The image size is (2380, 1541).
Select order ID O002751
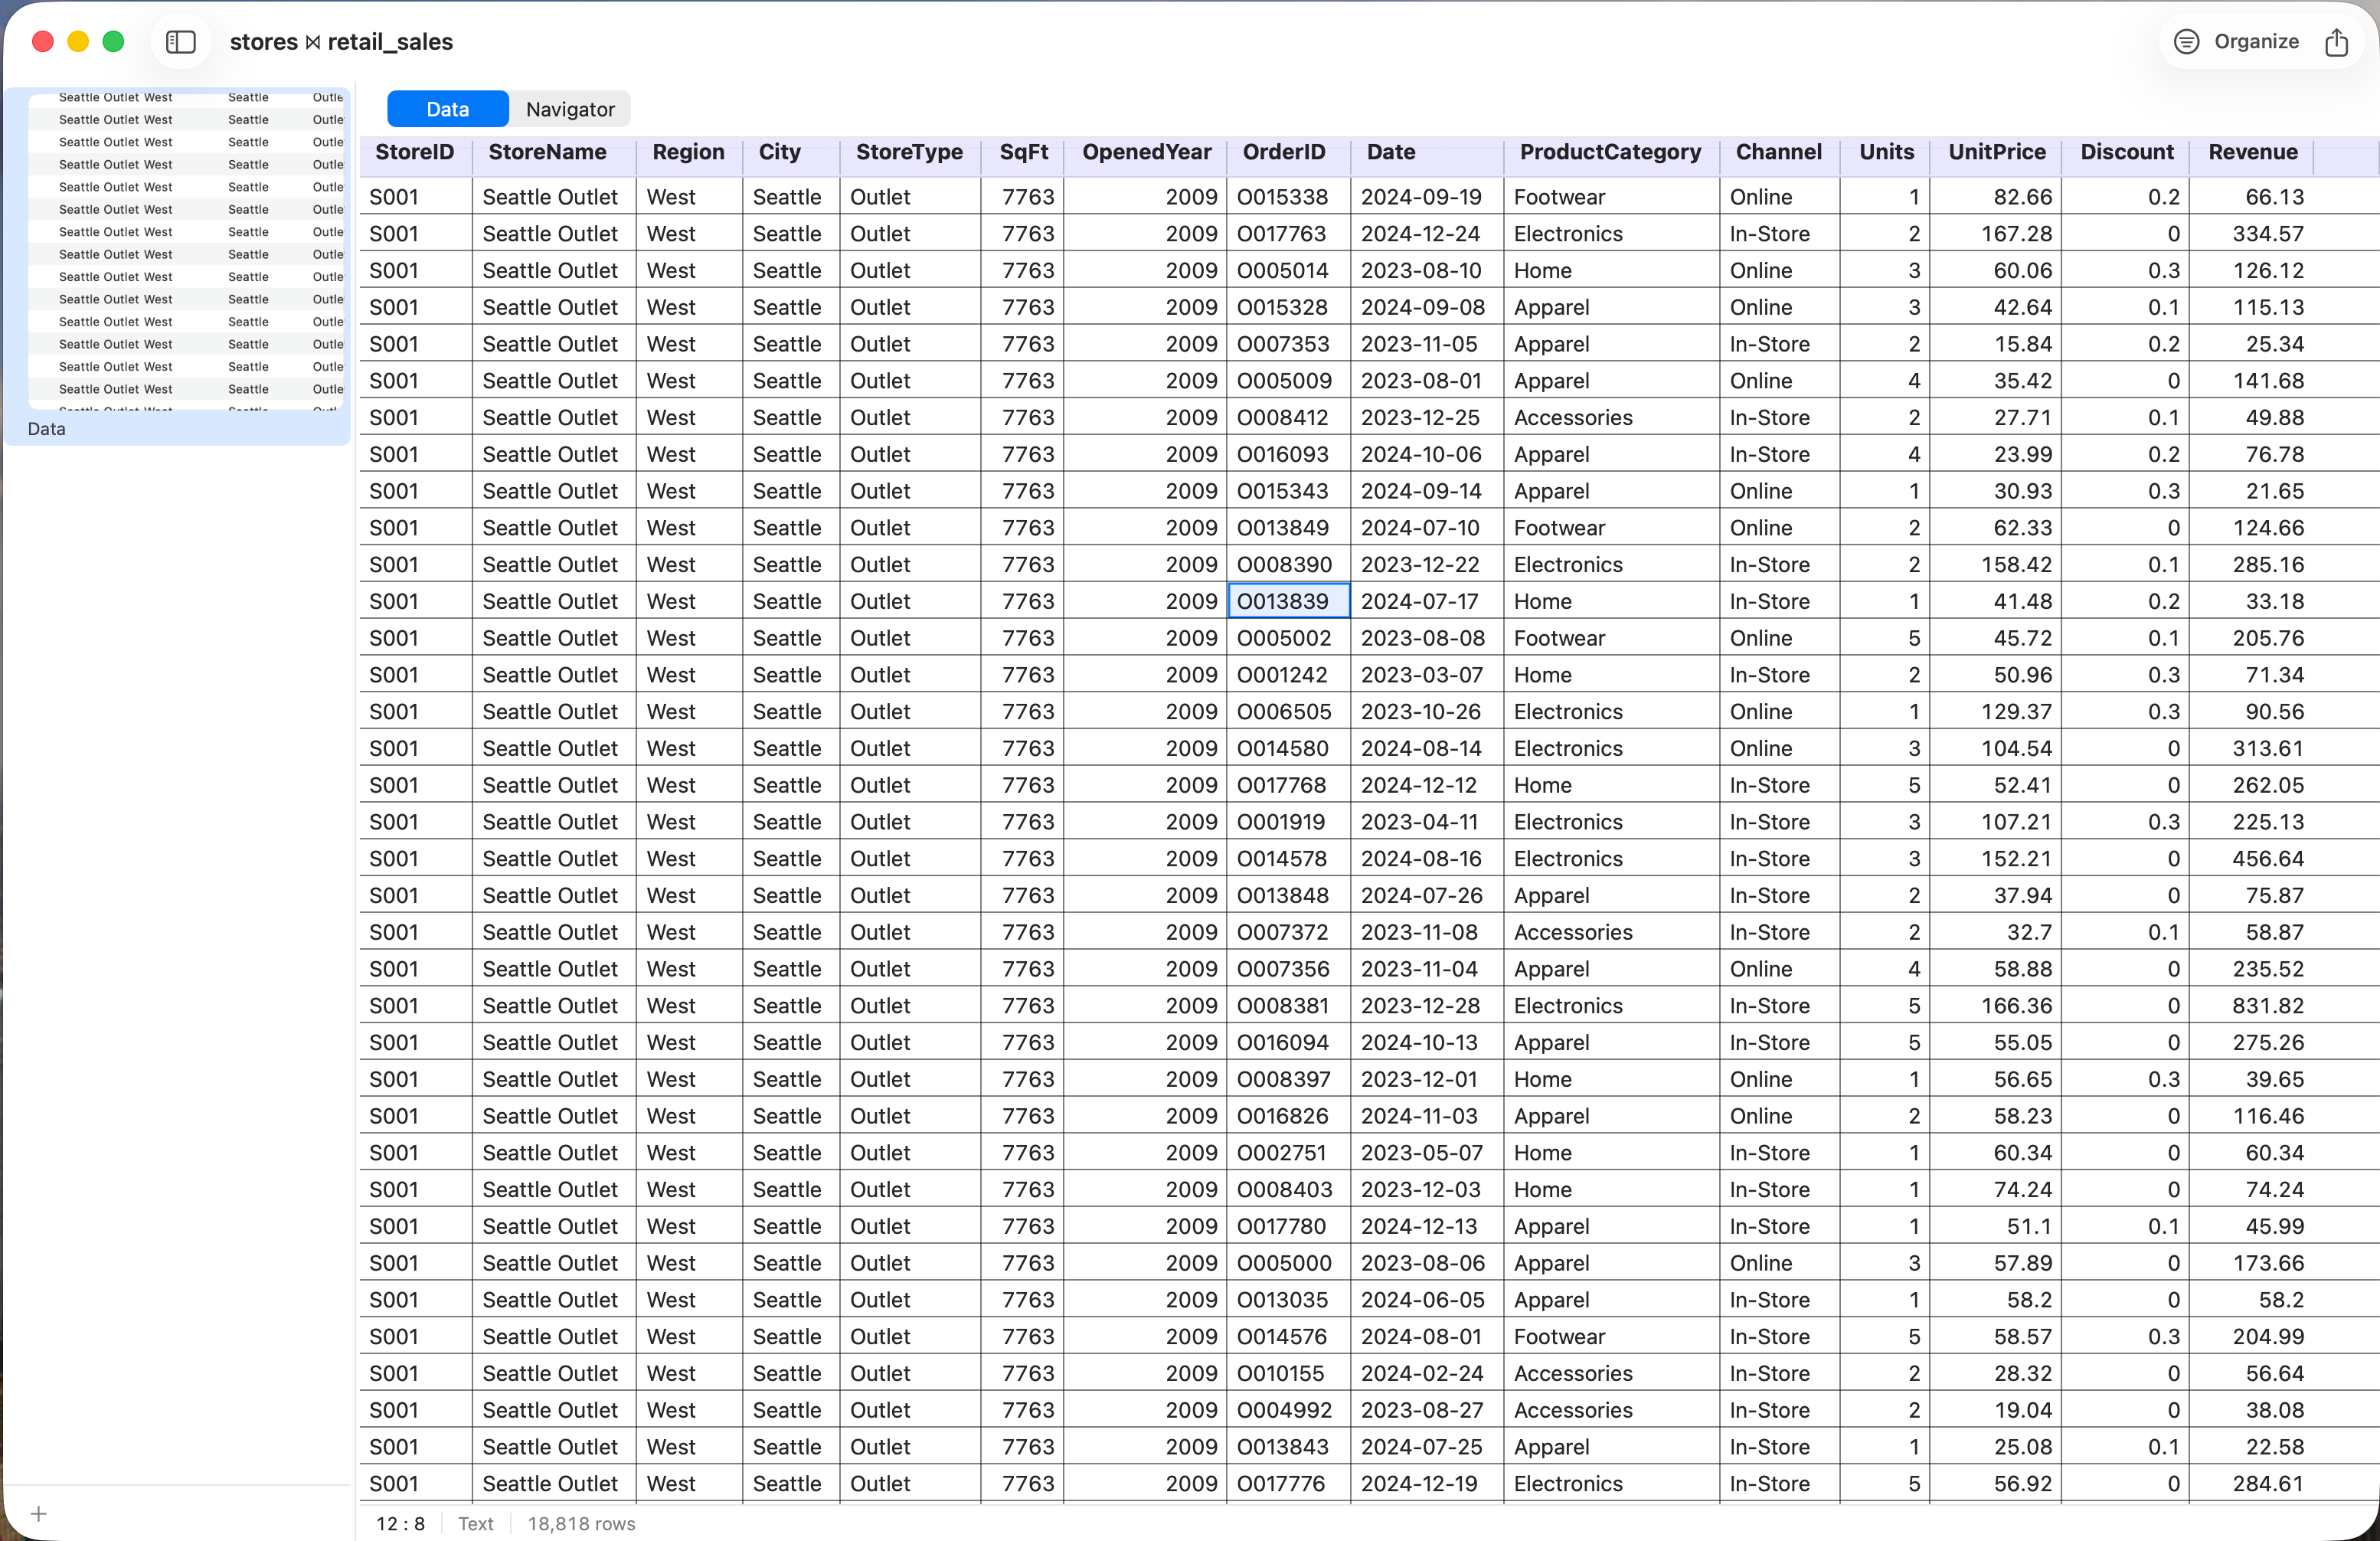pos(1288,1153)
